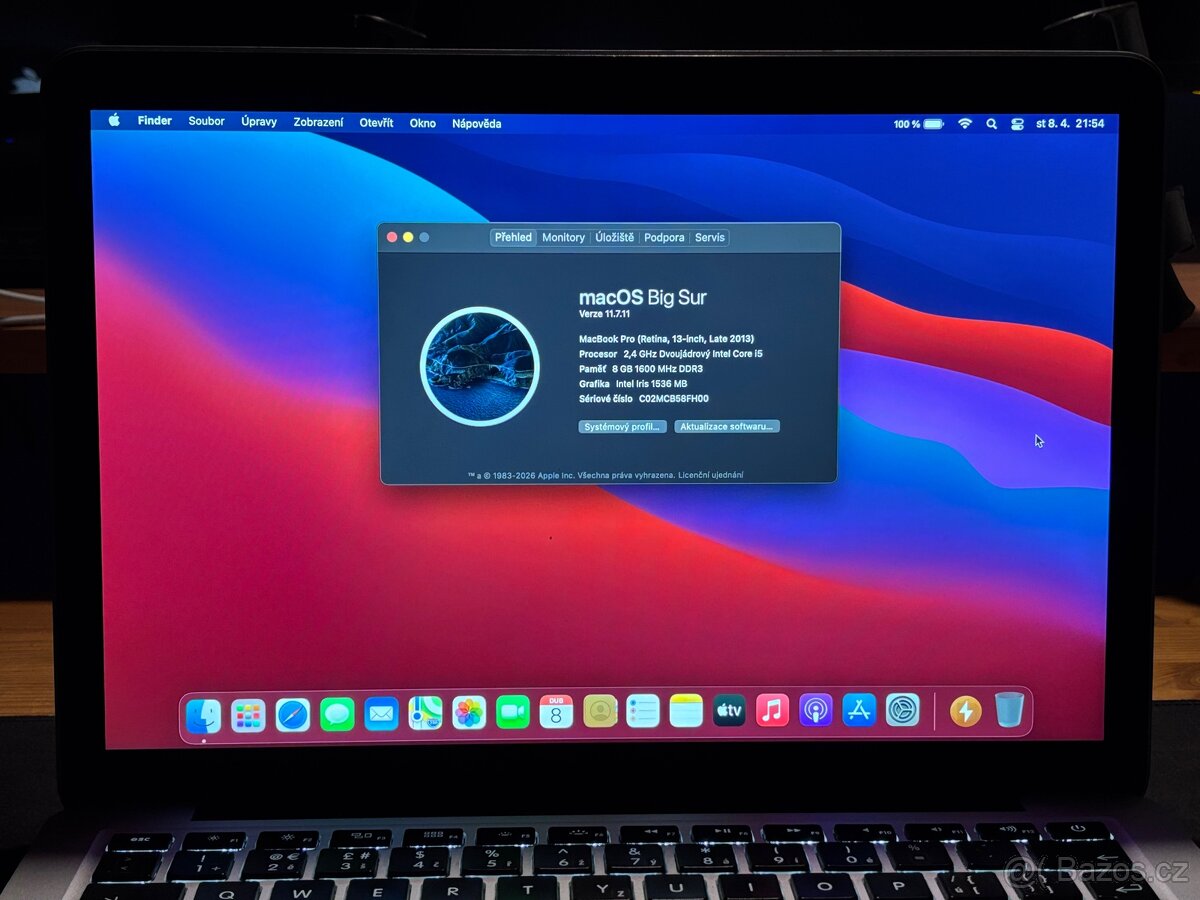Open the Reminders app
Viewport: 1200px width, 900px height.
[643, 714]
